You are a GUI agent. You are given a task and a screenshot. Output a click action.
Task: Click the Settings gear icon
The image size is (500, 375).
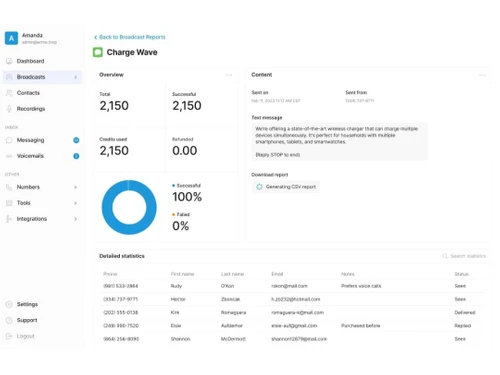9,304
